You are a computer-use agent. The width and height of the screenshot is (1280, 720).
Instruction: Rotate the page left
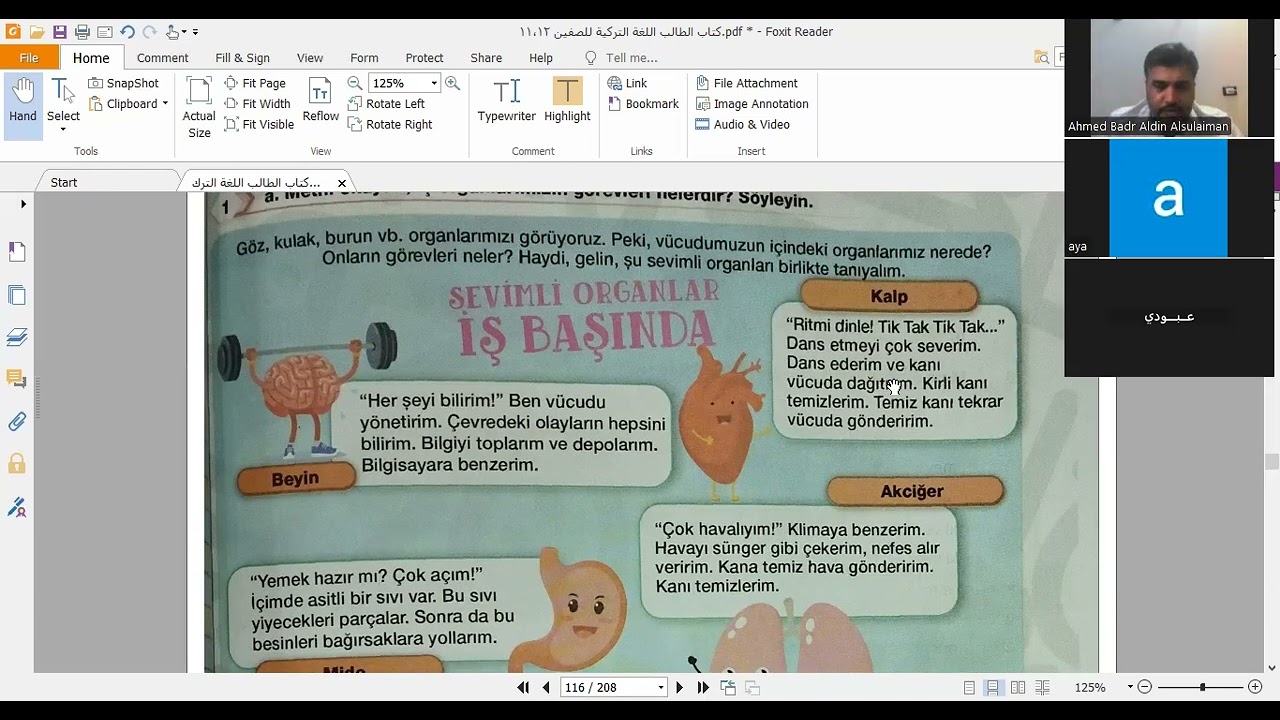[x=386, y=104]
